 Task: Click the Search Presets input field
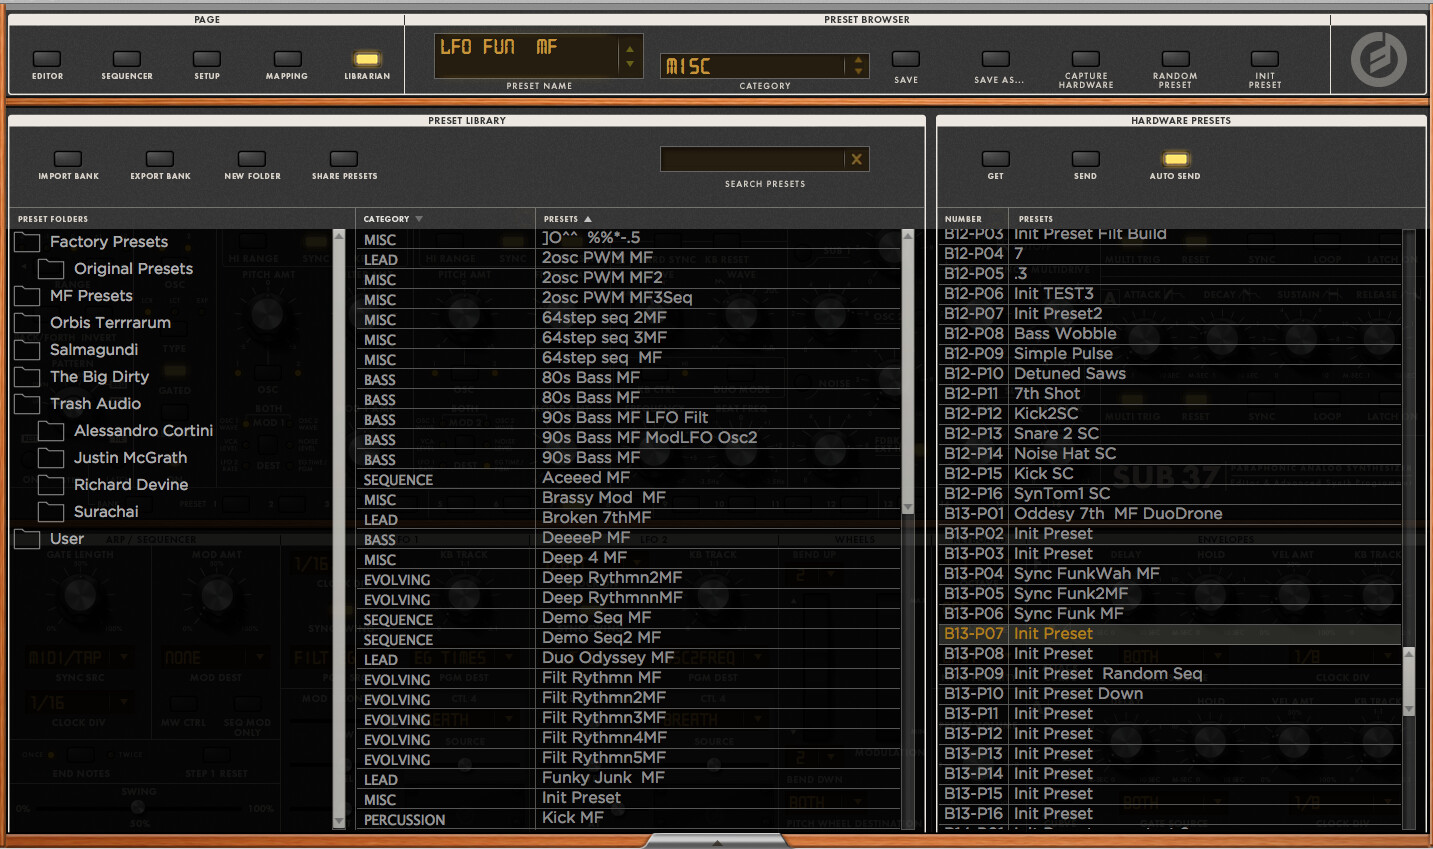click(x=752, y=159)
